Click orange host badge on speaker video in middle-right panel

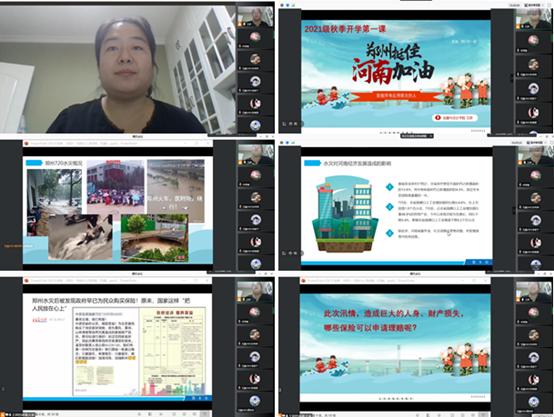[520, 162]
